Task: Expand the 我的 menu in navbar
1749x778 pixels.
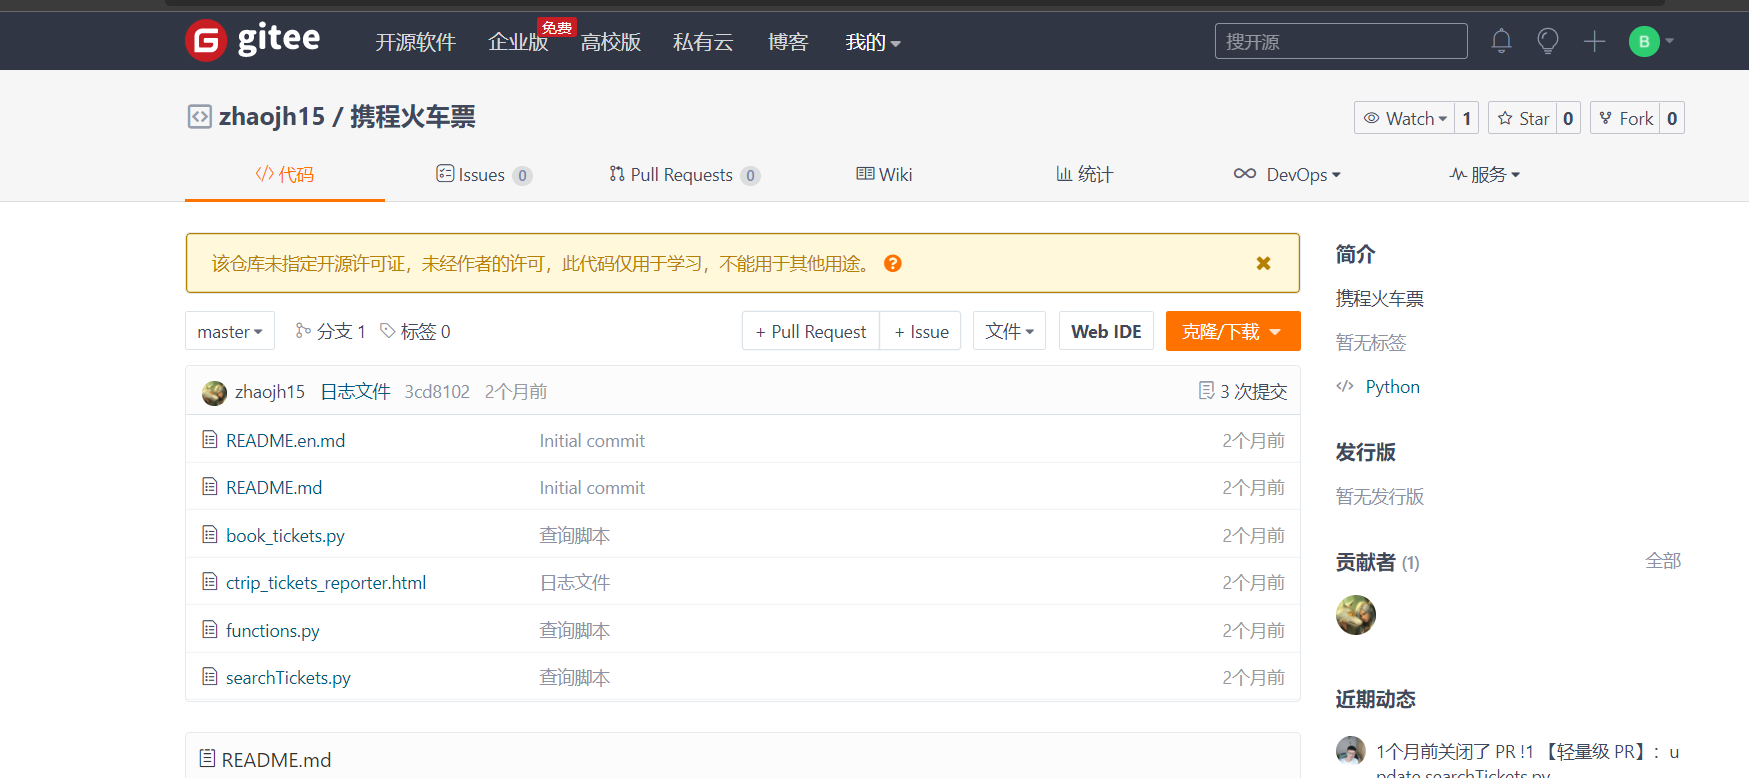Action: 873,42
